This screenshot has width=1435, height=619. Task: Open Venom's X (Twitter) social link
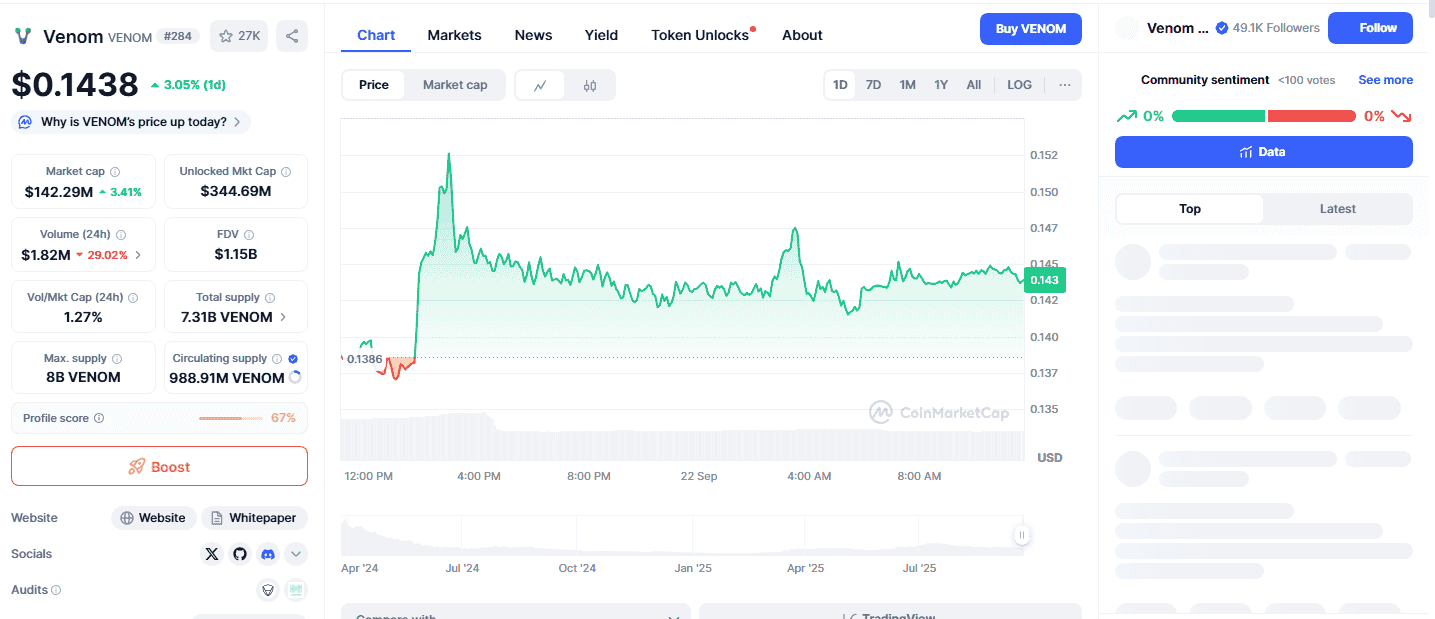(211, 554)
